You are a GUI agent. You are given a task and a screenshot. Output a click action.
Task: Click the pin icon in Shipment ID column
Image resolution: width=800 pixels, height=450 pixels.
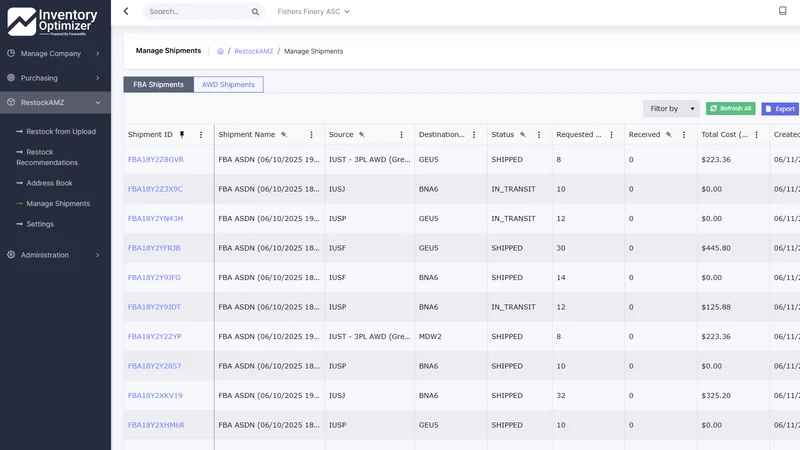coord(182,135)
